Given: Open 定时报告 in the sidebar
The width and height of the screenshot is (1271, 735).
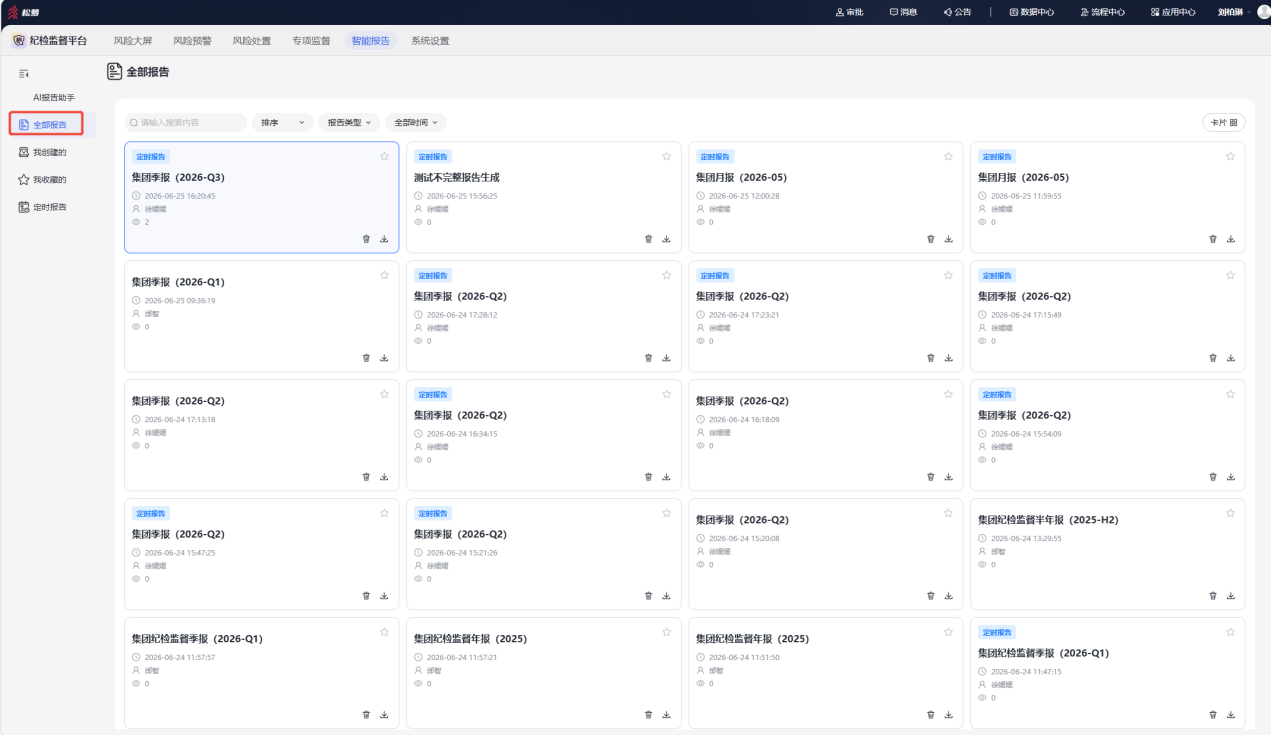Looking at the screenshot, I should point(50,207).
